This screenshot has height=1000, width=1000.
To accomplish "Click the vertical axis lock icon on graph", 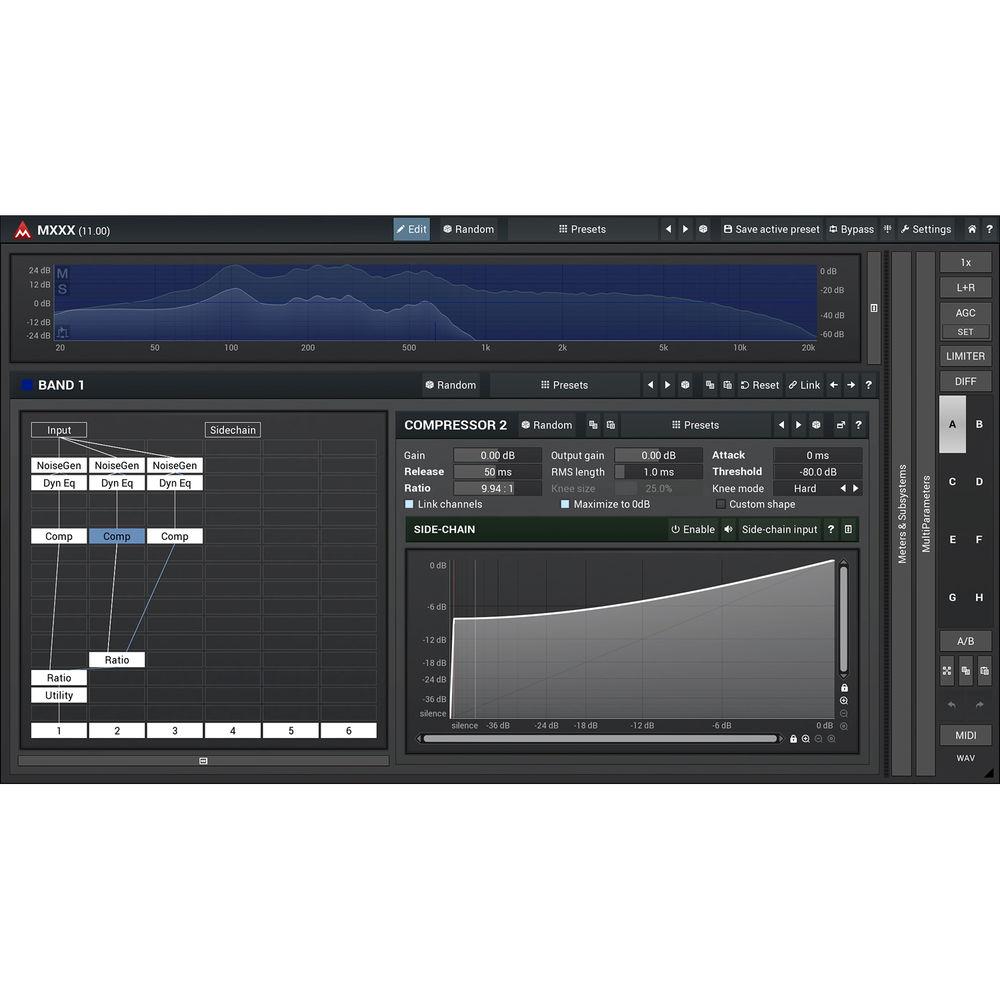I will coord(844,688).
